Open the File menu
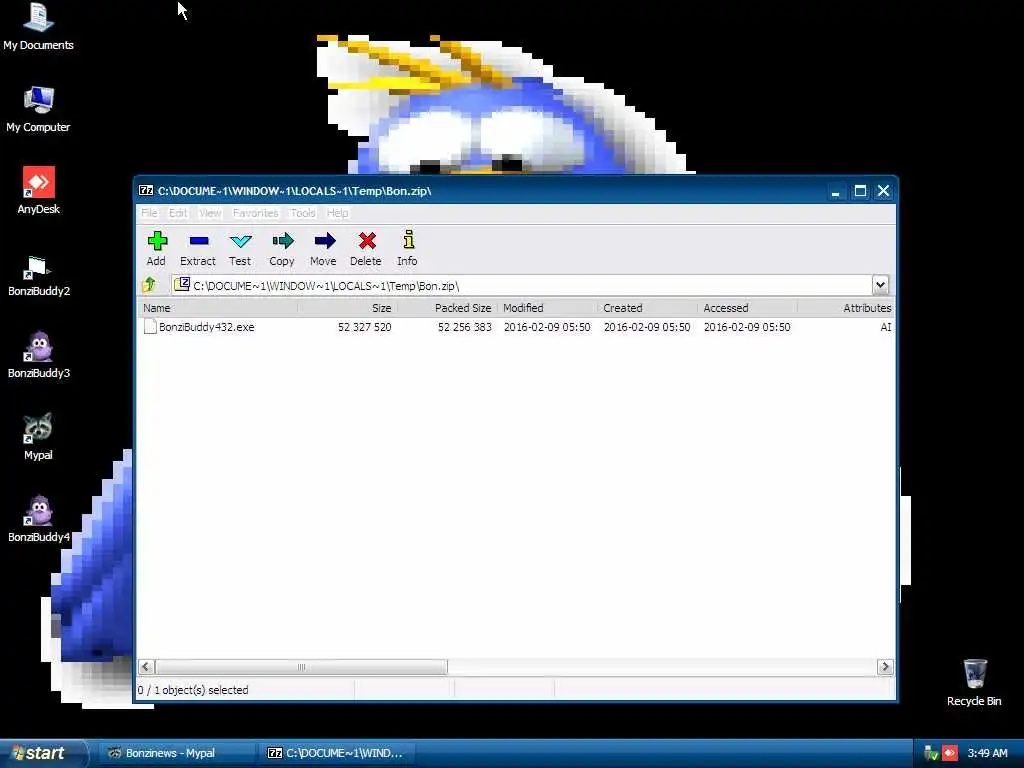The image size is (1024, 768). coord(149,213)
